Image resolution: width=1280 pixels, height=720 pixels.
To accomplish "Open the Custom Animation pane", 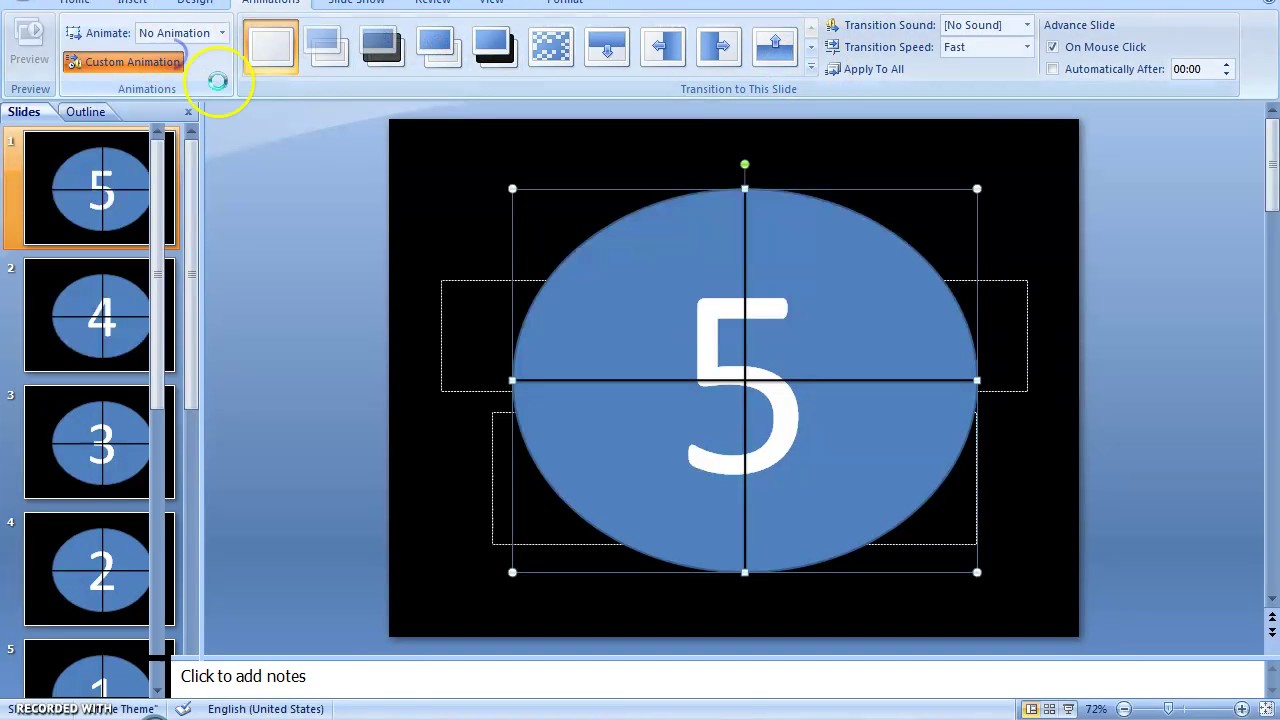I will coord(123,62).
